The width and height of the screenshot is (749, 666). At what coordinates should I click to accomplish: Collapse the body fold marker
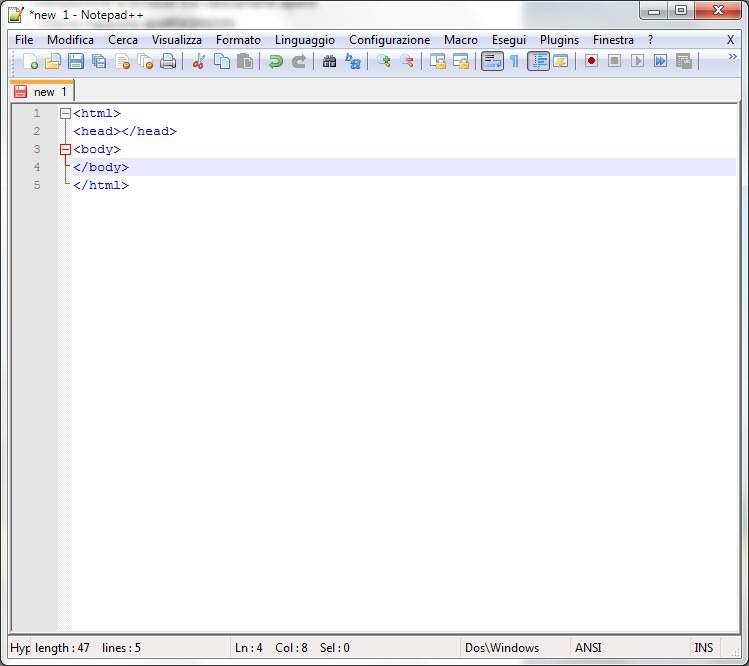(65, 150)
